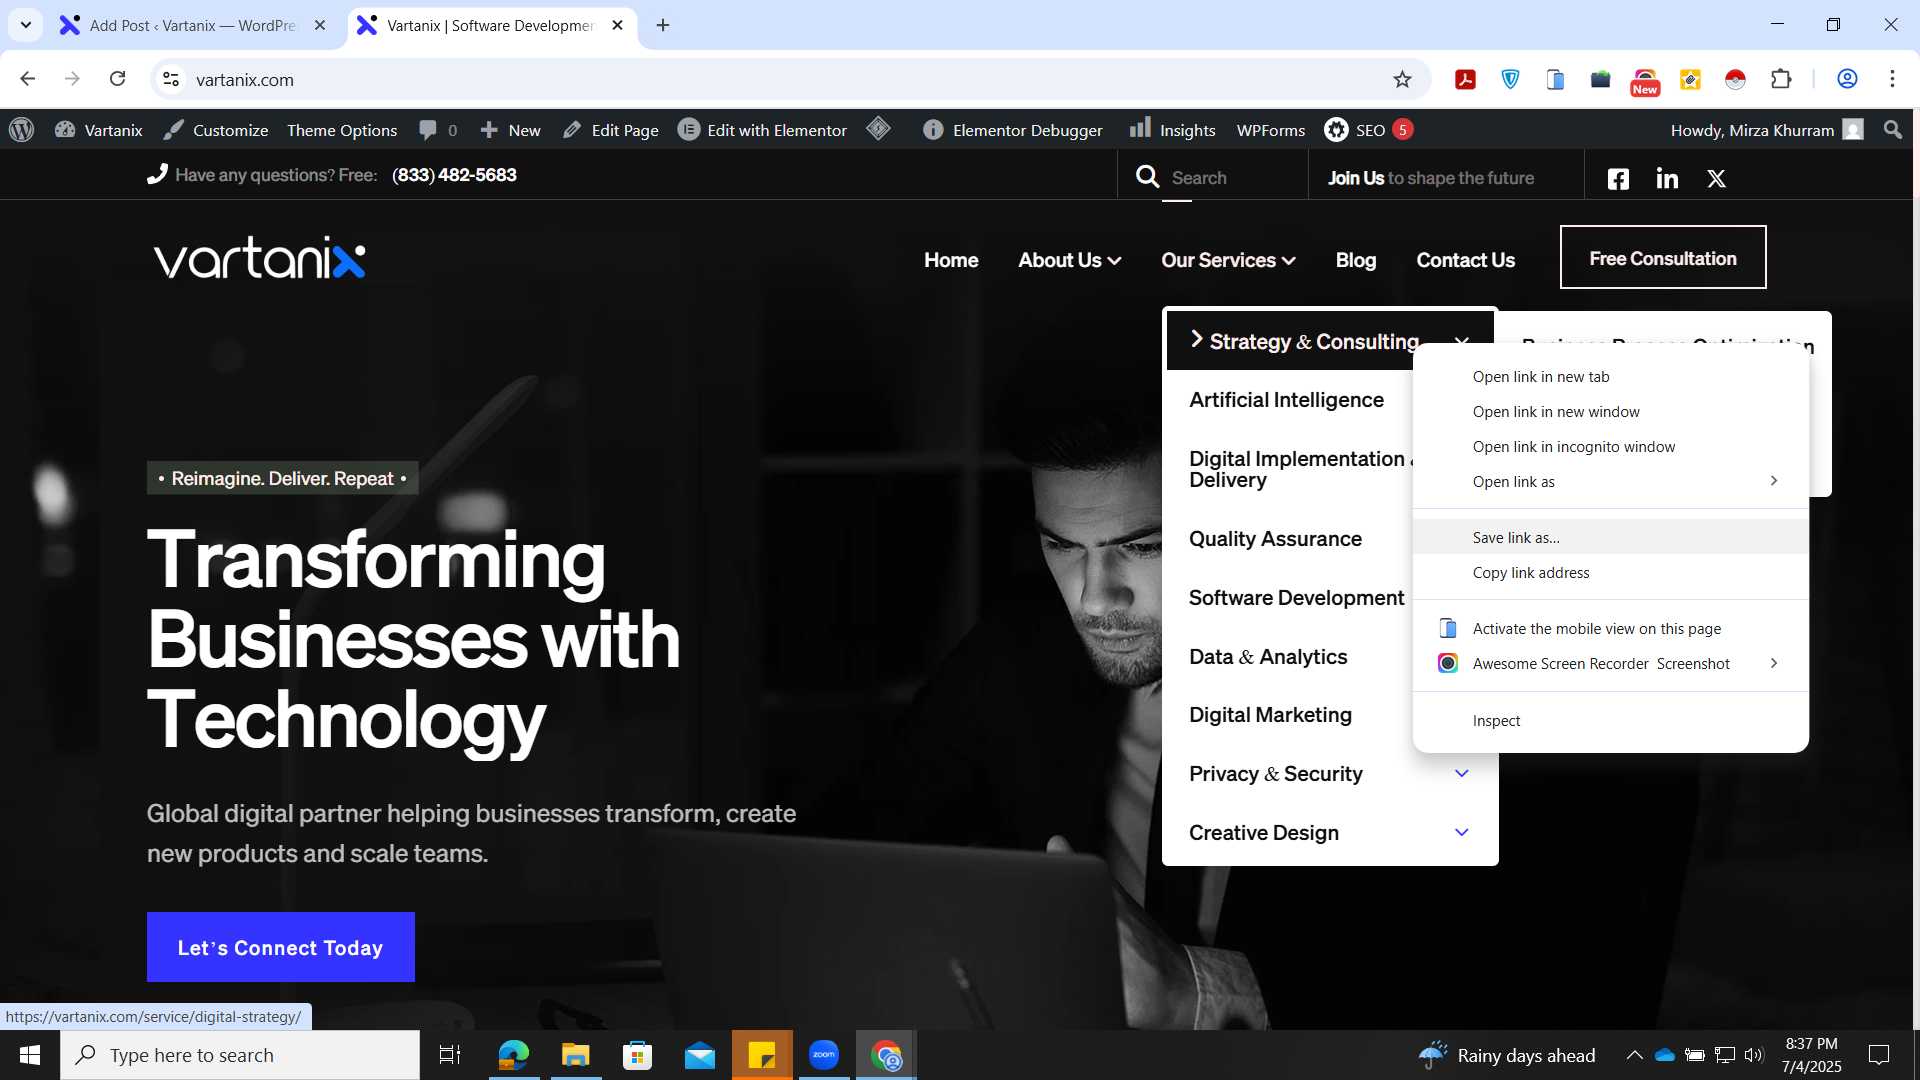
Task: Show hidden system tray icons
Action: coord(1633,1055)
